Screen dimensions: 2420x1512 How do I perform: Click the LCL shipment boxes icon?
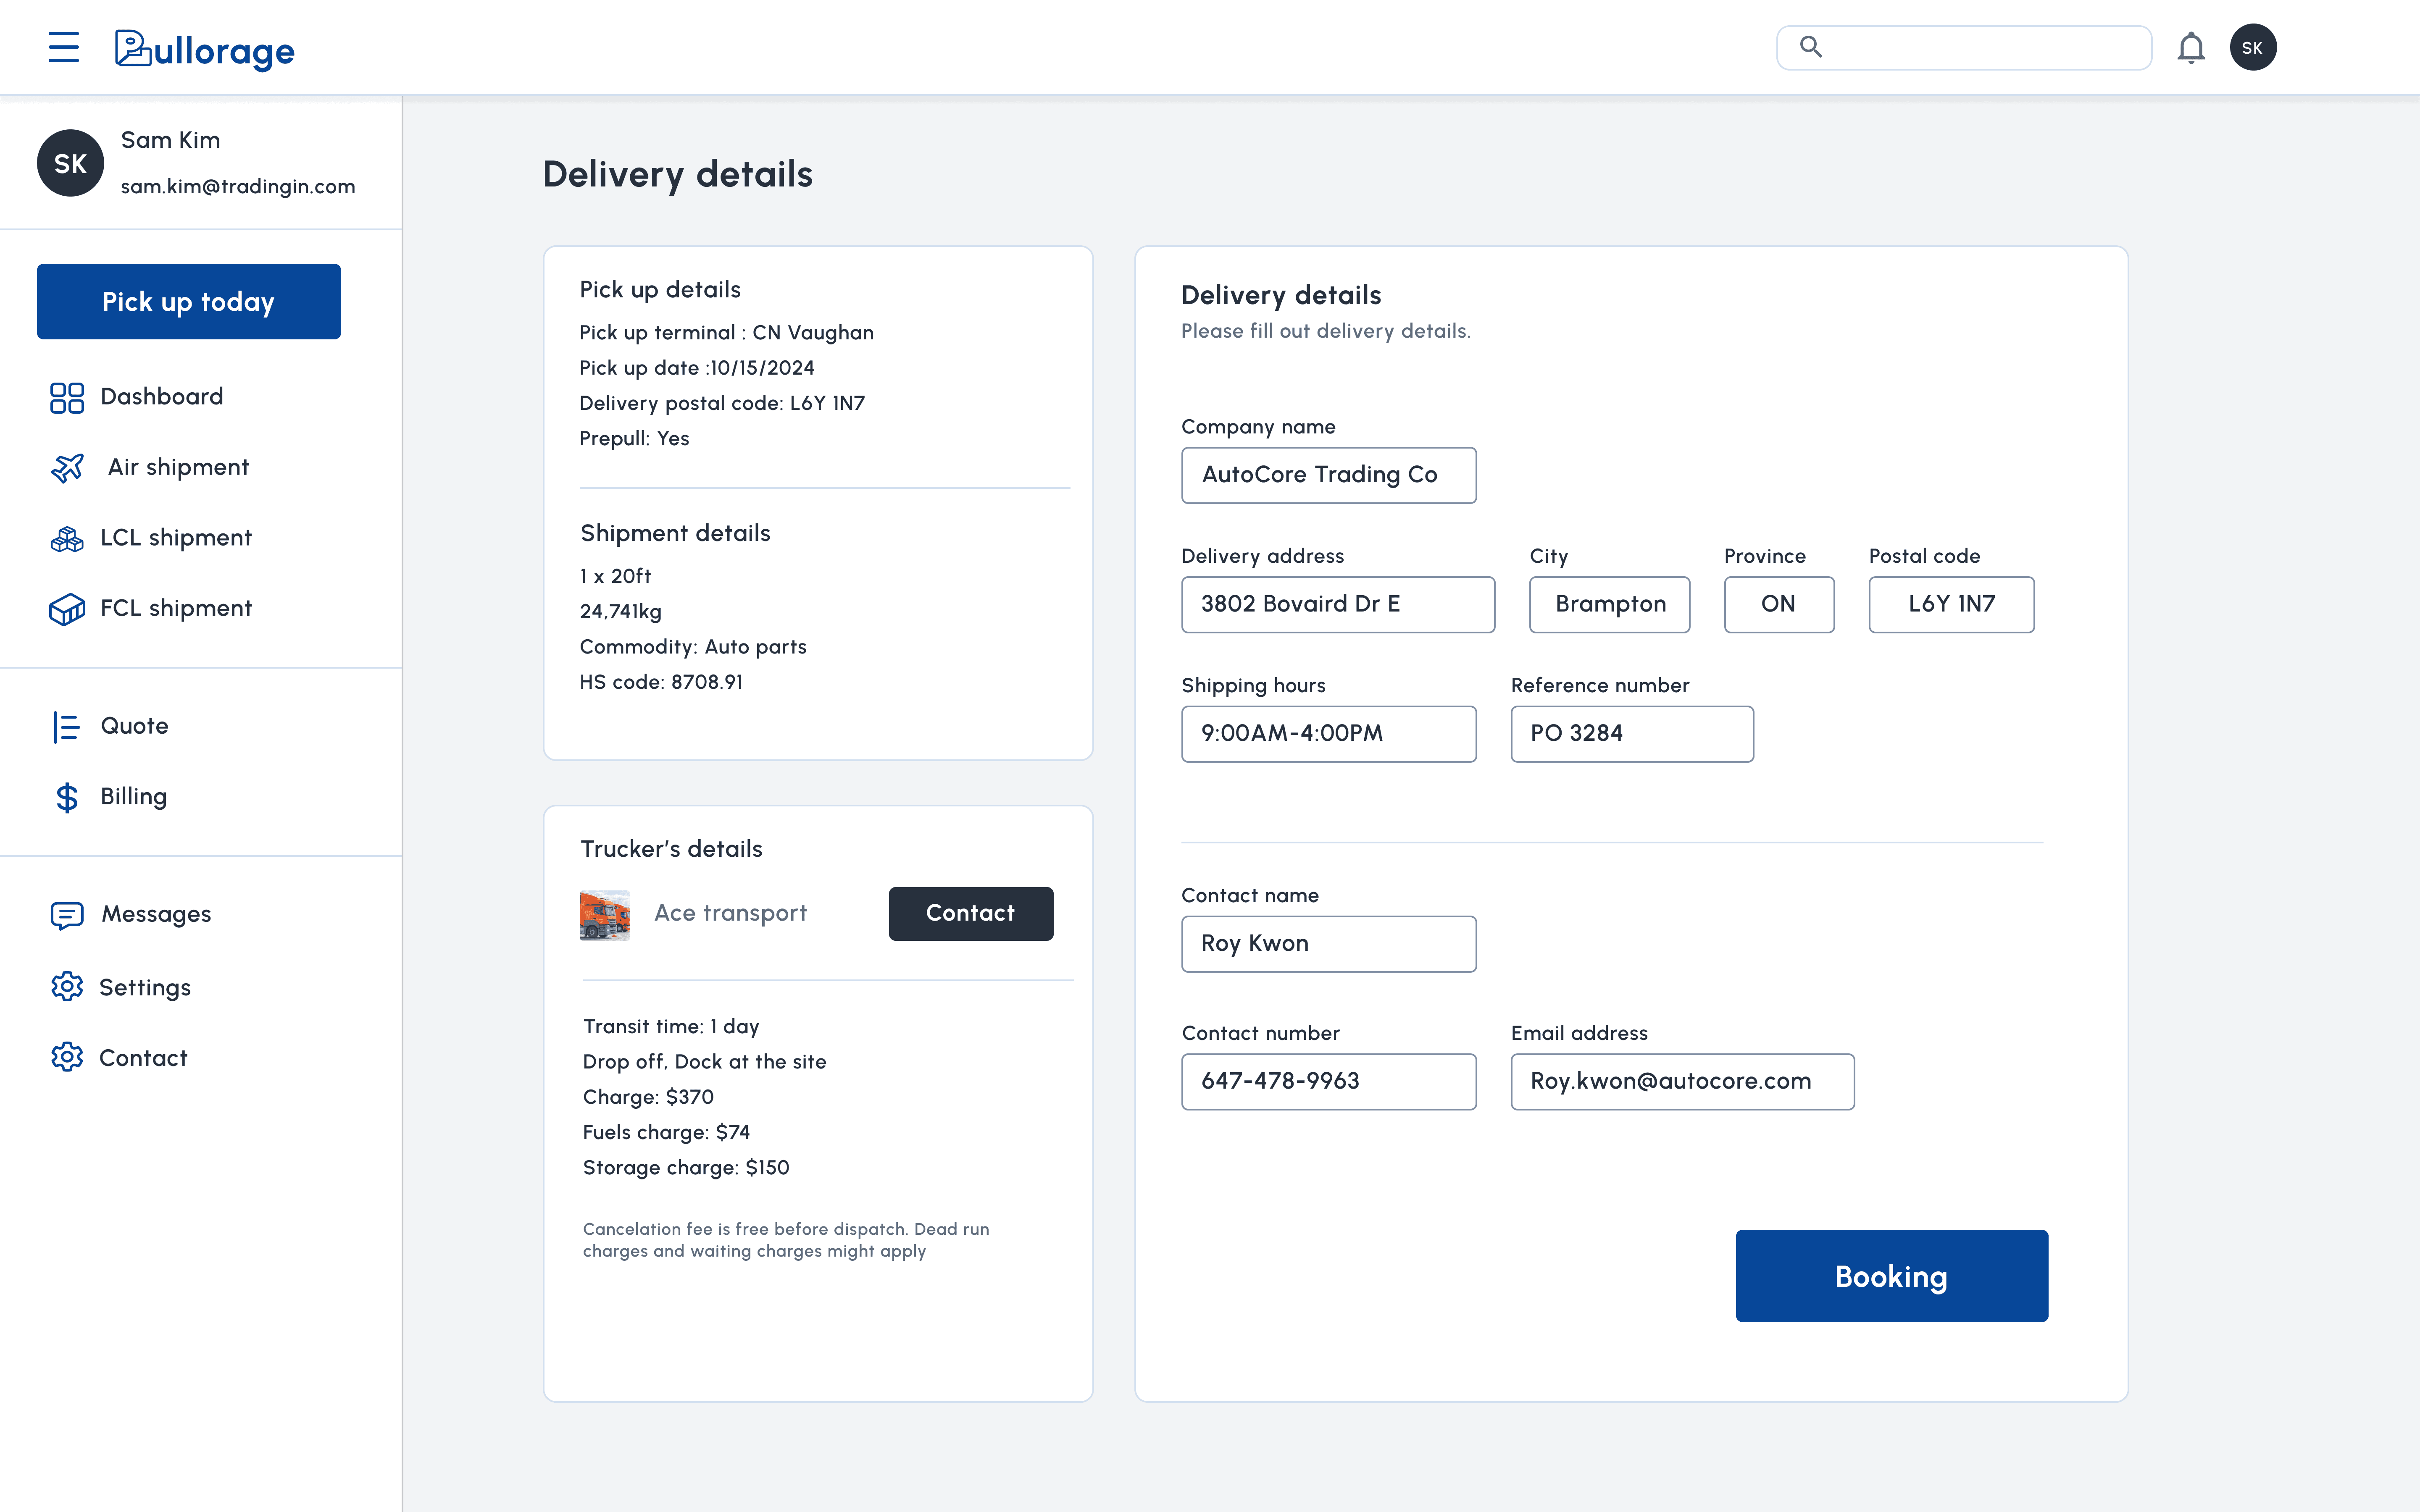point(67,538)
